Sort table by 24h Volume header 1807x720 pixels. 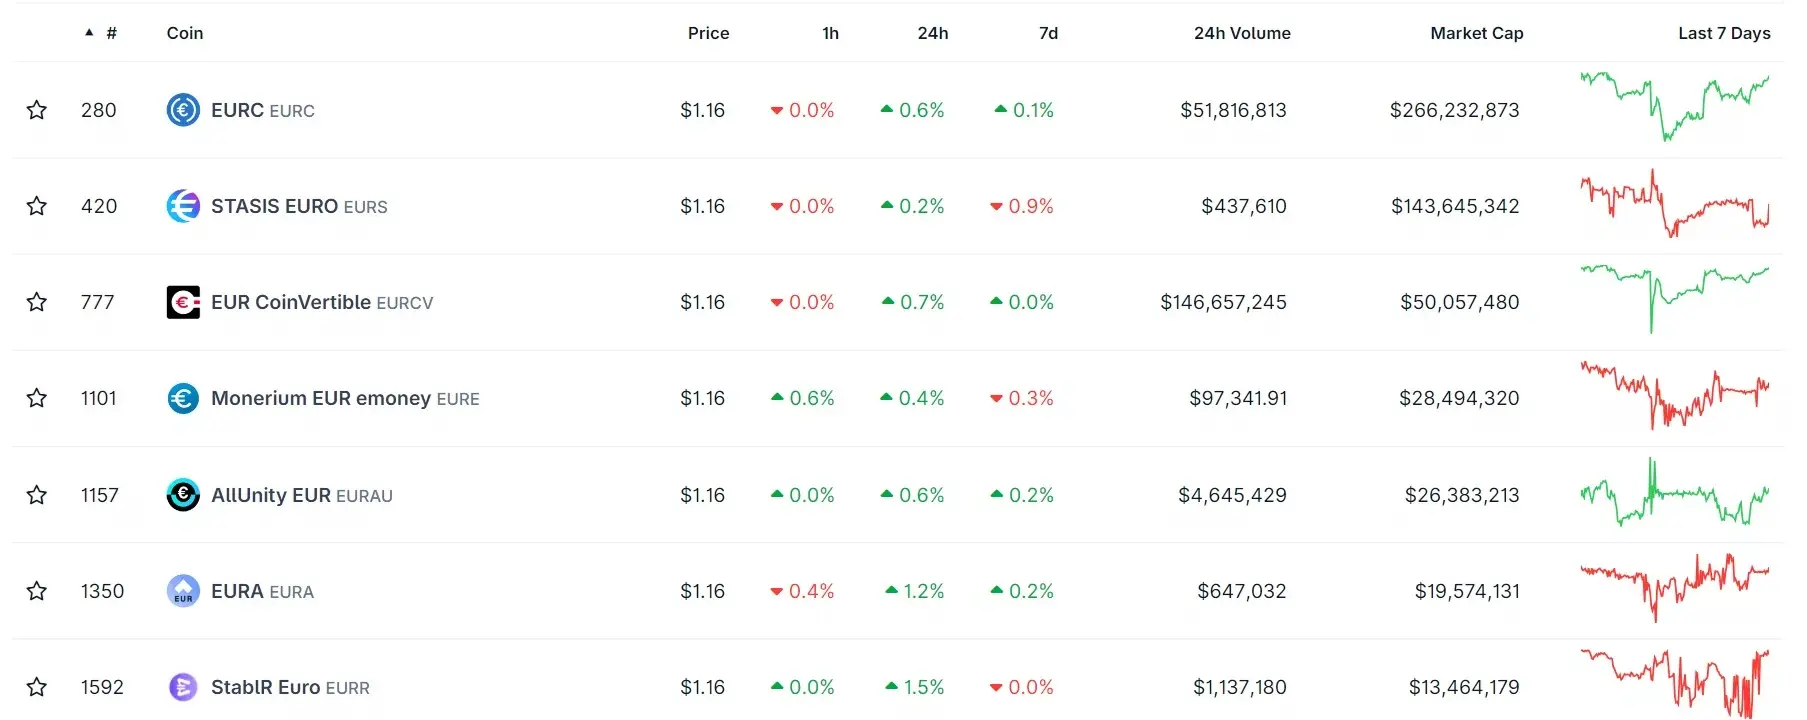coord(1241,33)
